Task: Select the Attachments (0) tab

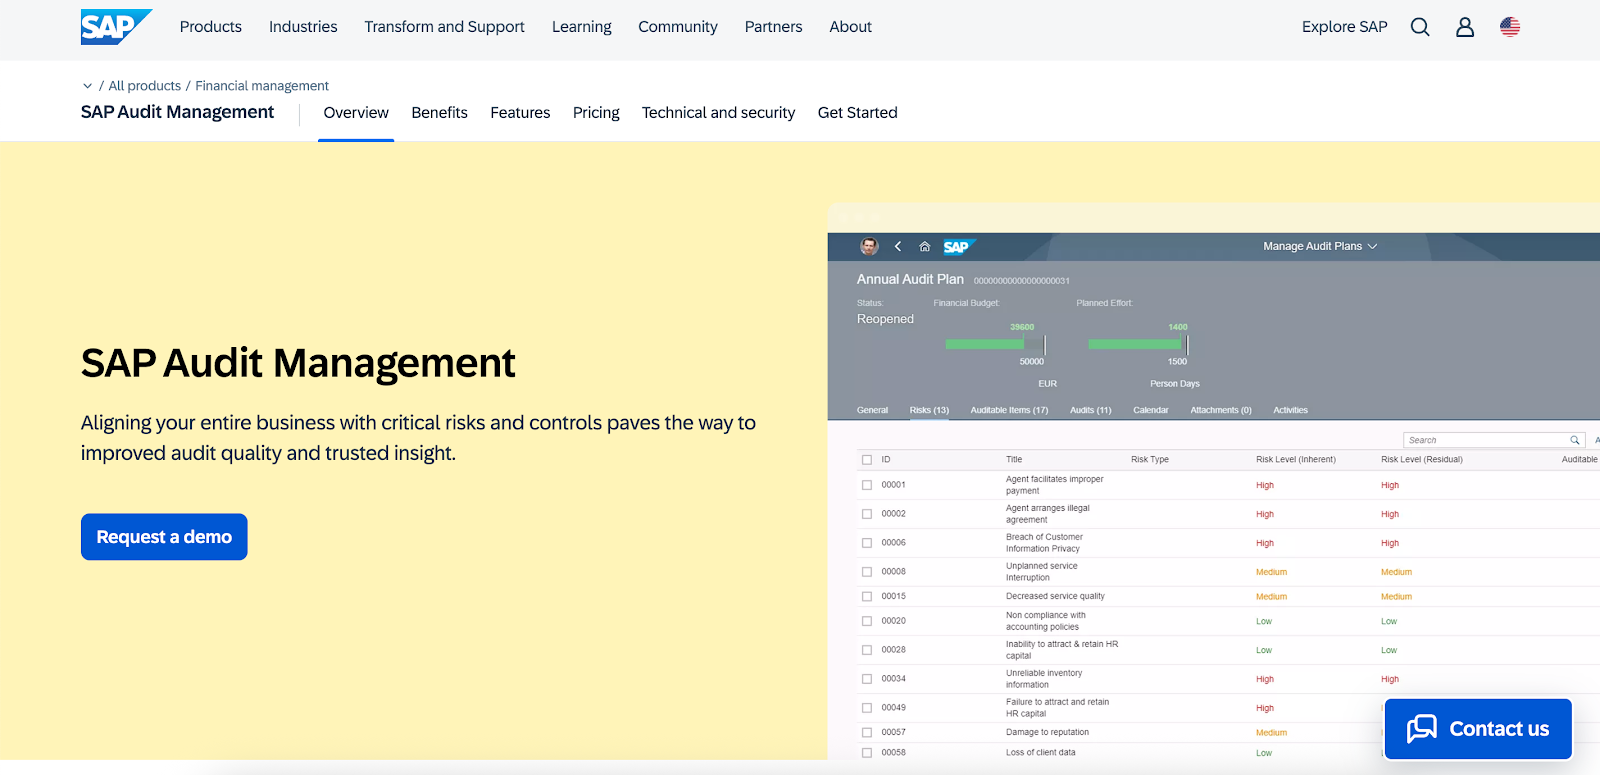Action: point(1220,410)
